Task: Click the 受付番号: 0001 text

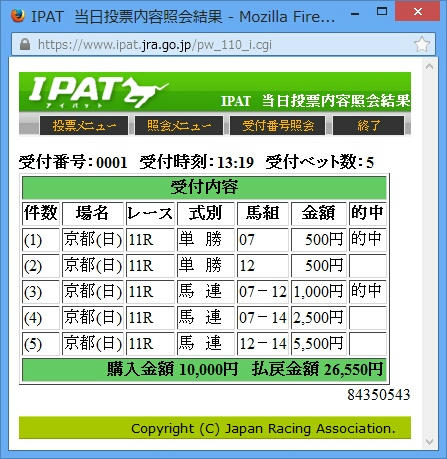Action: 73,162
